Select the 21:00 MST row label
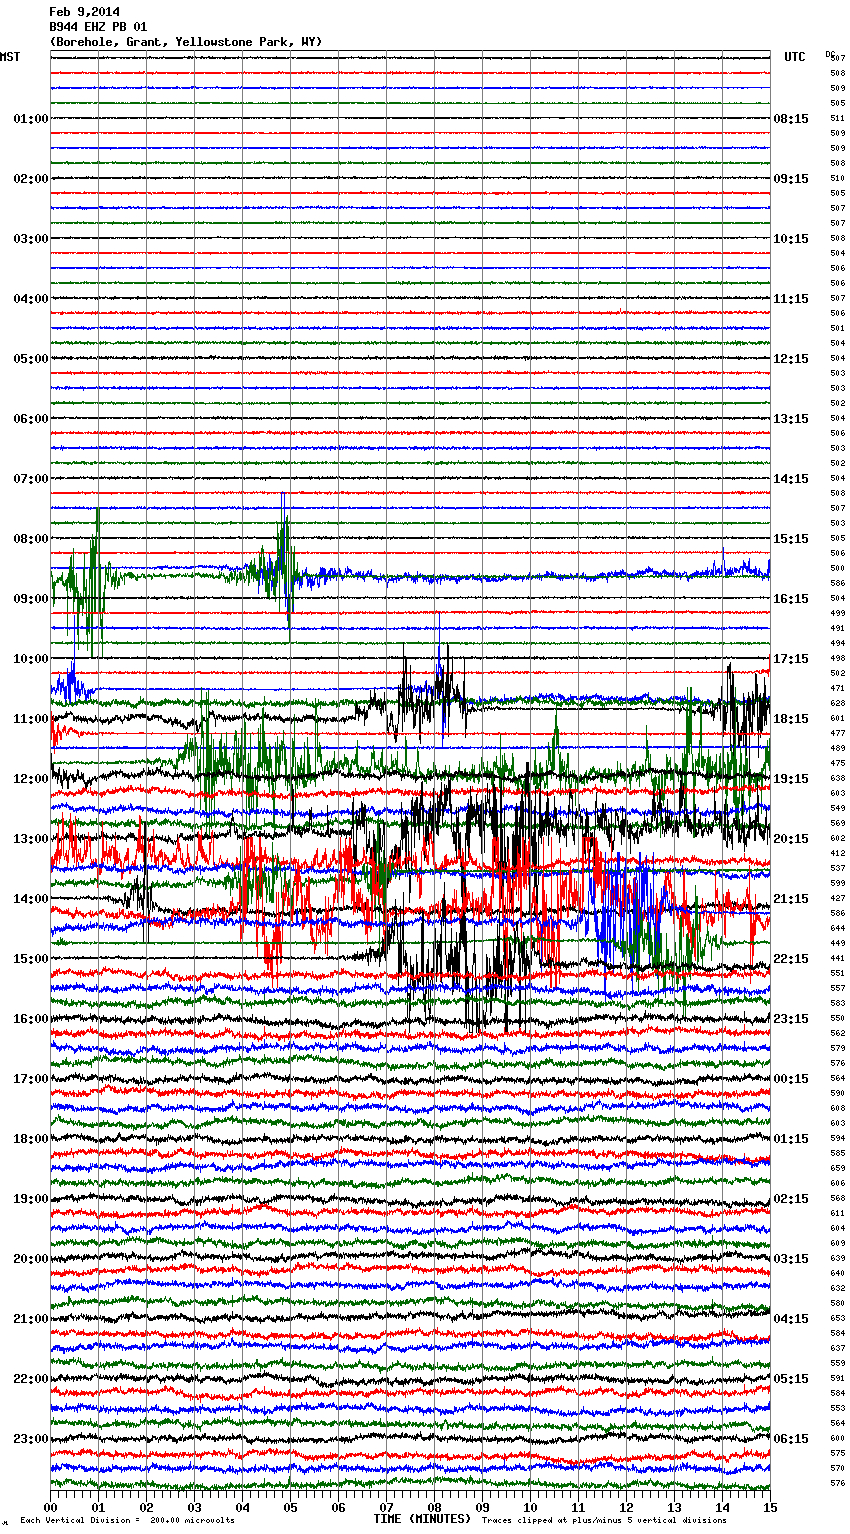Screen dimensions: 850x1534 31,1319
